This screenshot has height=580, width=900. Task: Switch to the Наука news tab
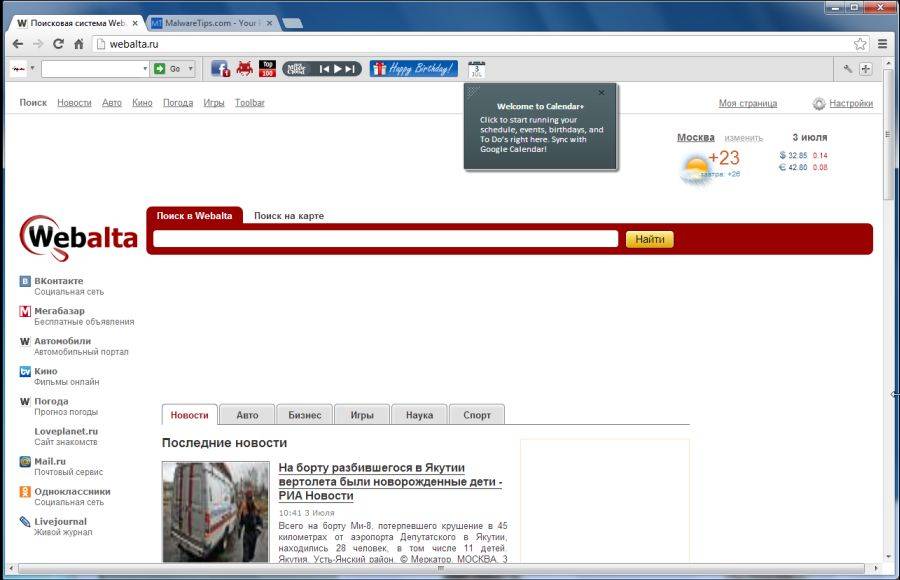point(419,415)
